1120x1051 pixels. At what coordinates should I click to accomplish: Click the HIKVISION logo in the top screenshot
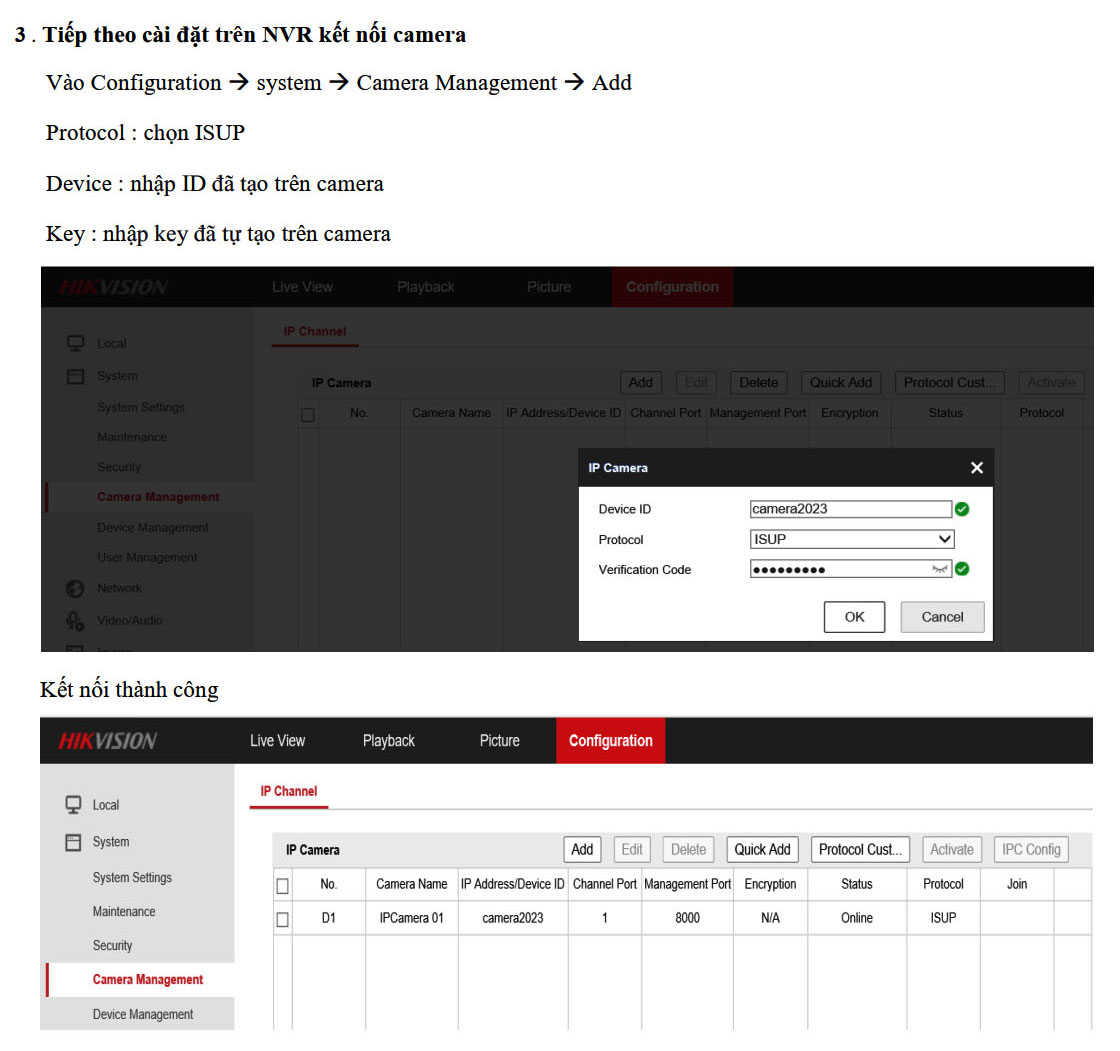[113, 287]
